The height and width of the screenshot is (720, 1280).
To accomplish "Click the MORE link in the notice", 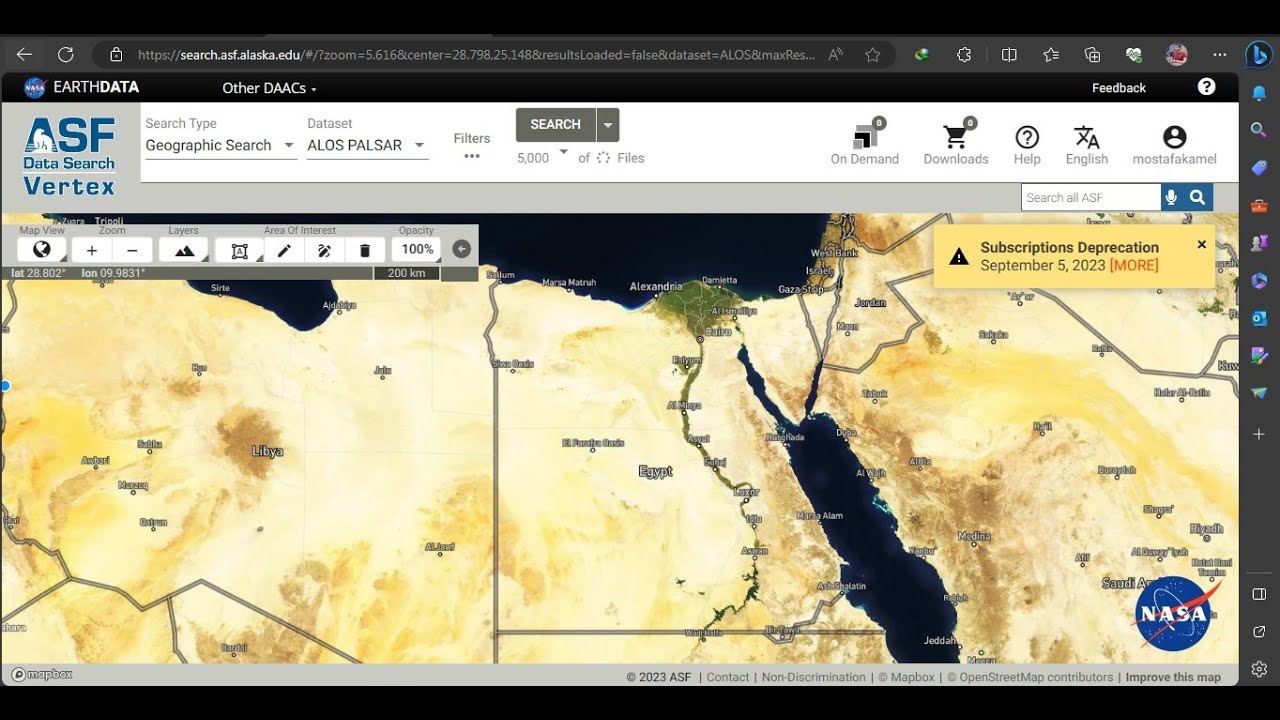I will pos(1134,265).
